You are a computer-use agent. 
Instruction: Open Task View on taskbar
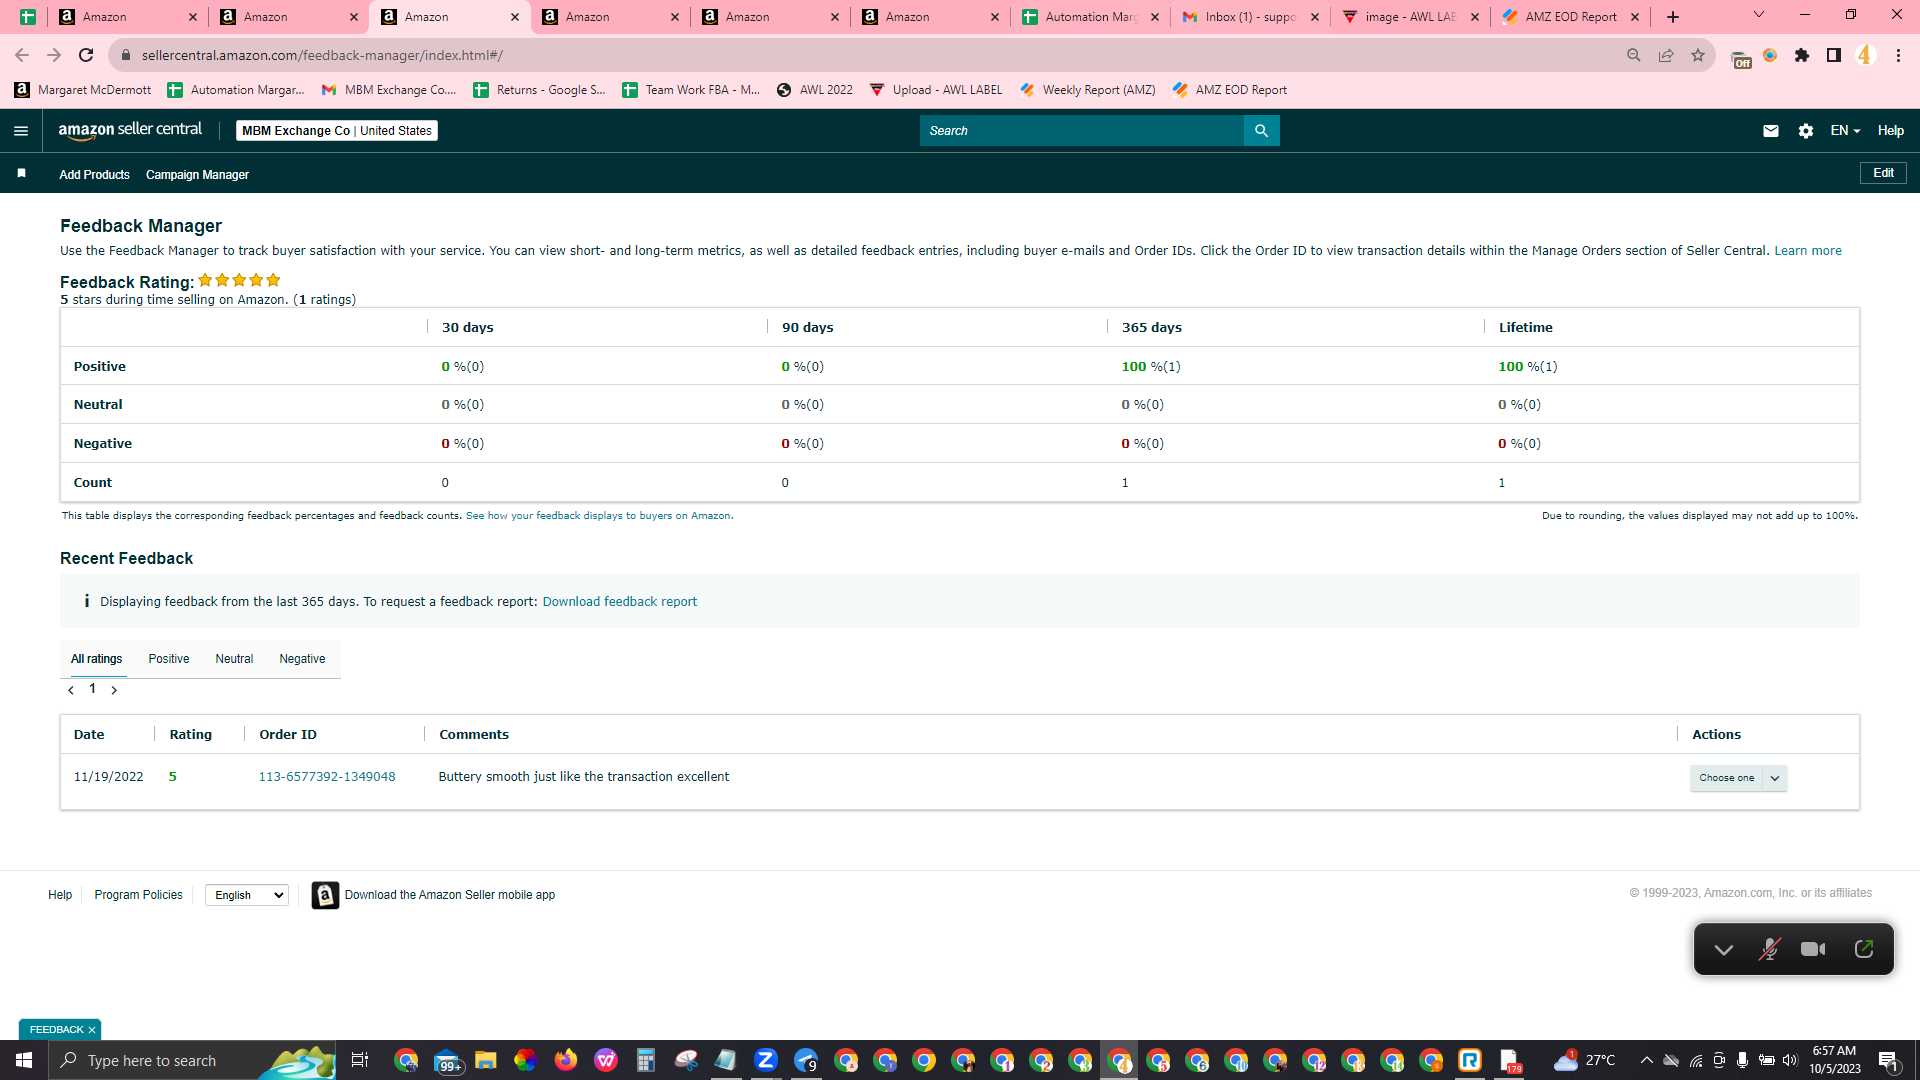(360, 1060)
